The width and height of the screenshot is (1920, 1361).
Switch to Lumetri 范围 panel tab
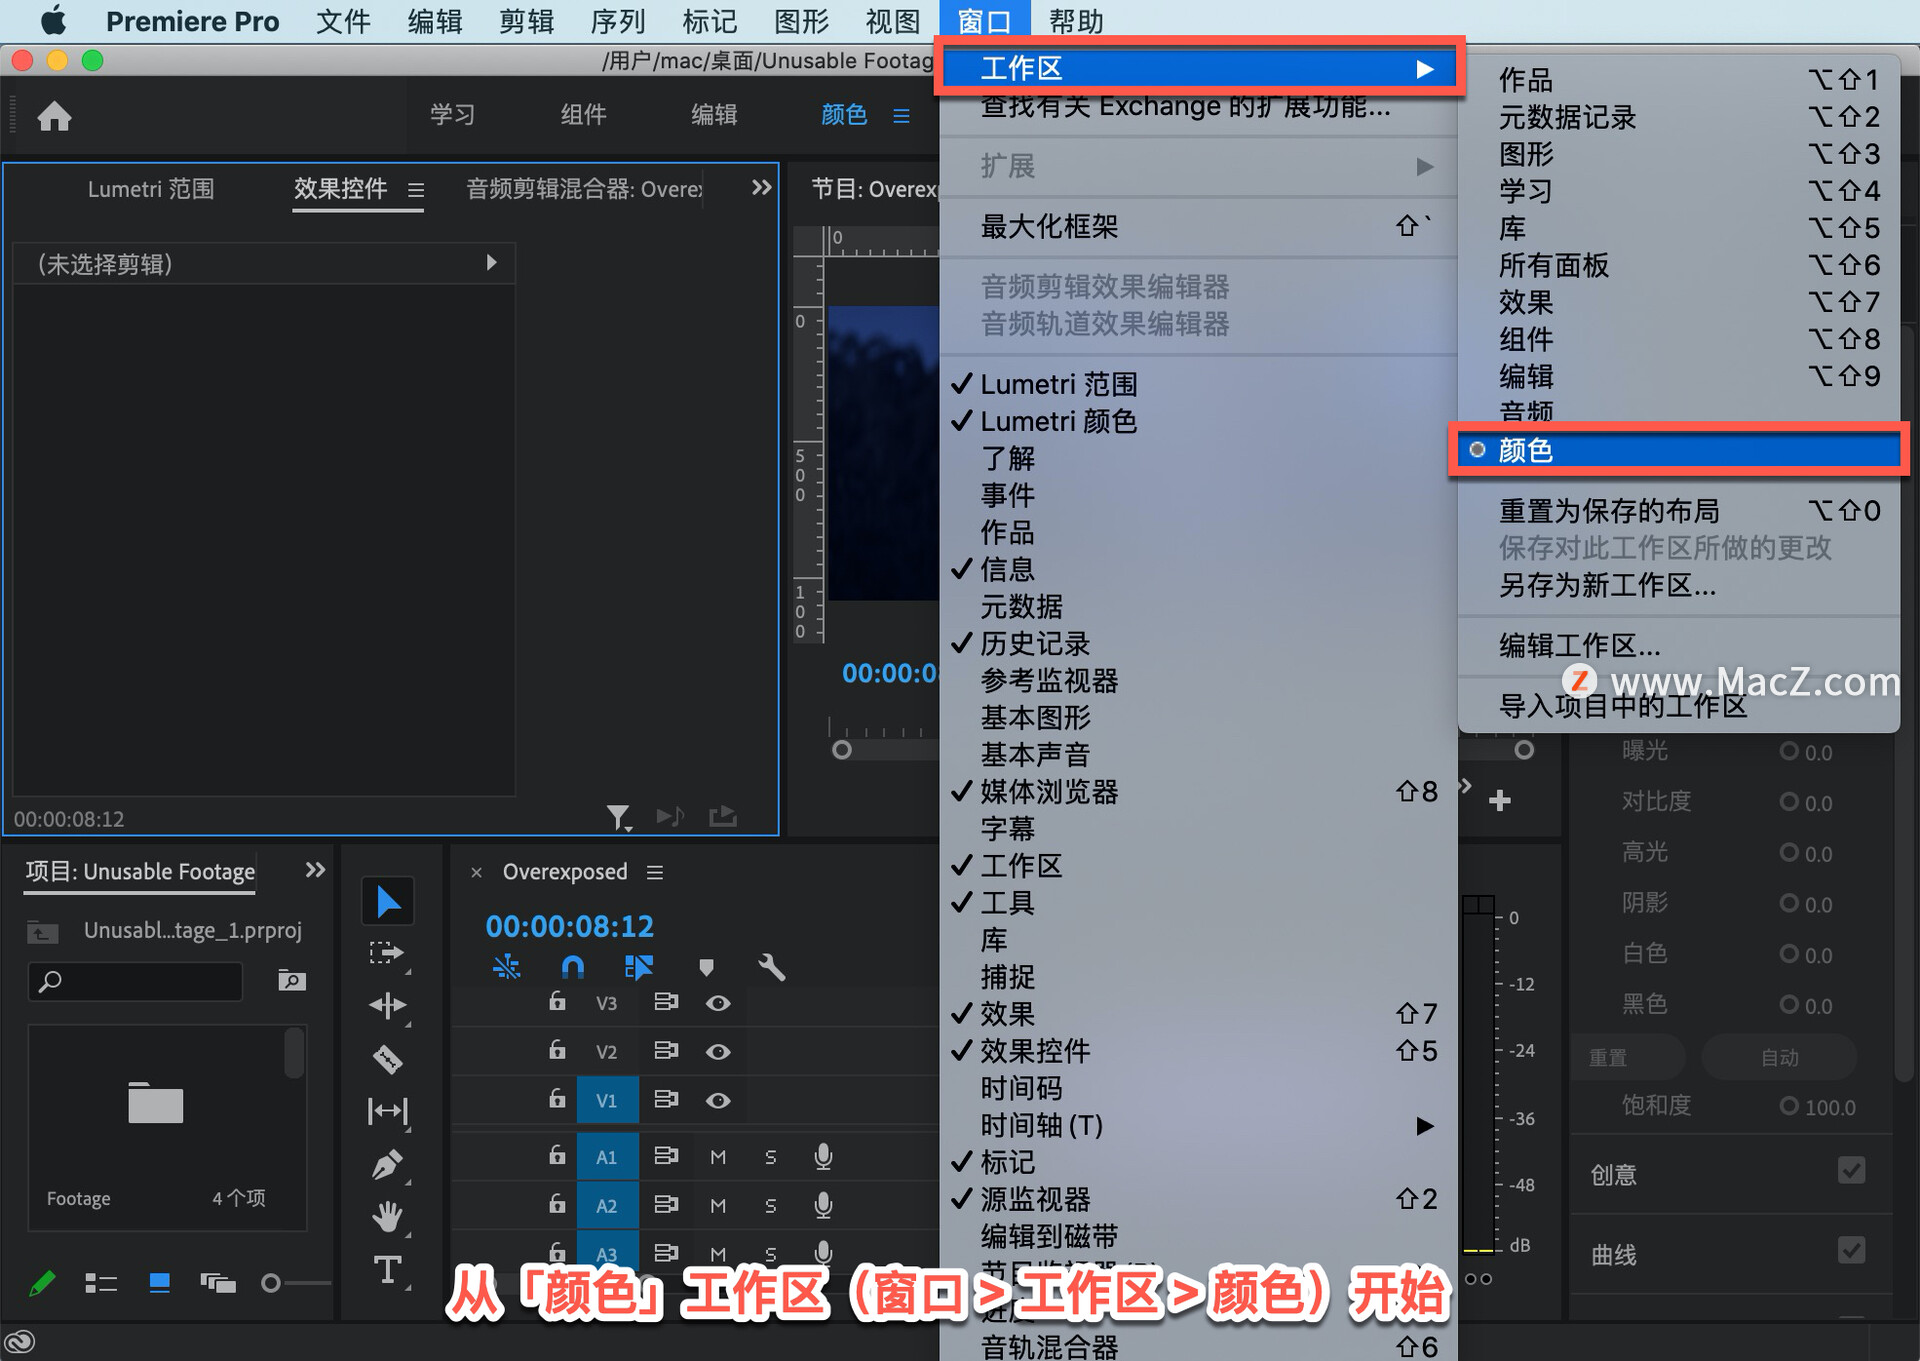point(151,189)
